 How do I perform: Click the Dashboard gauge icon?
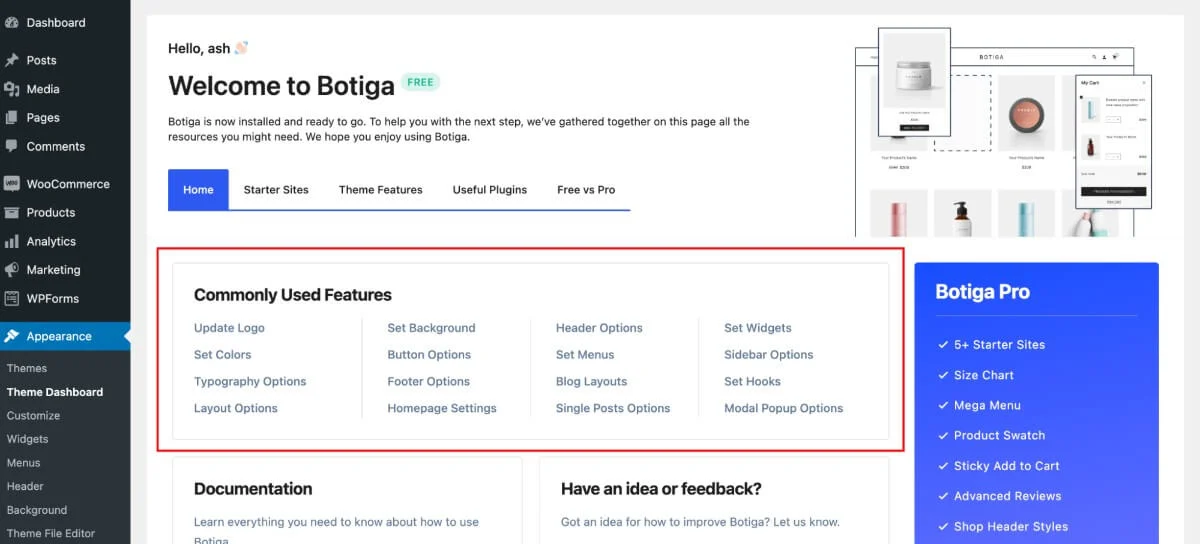12,22
